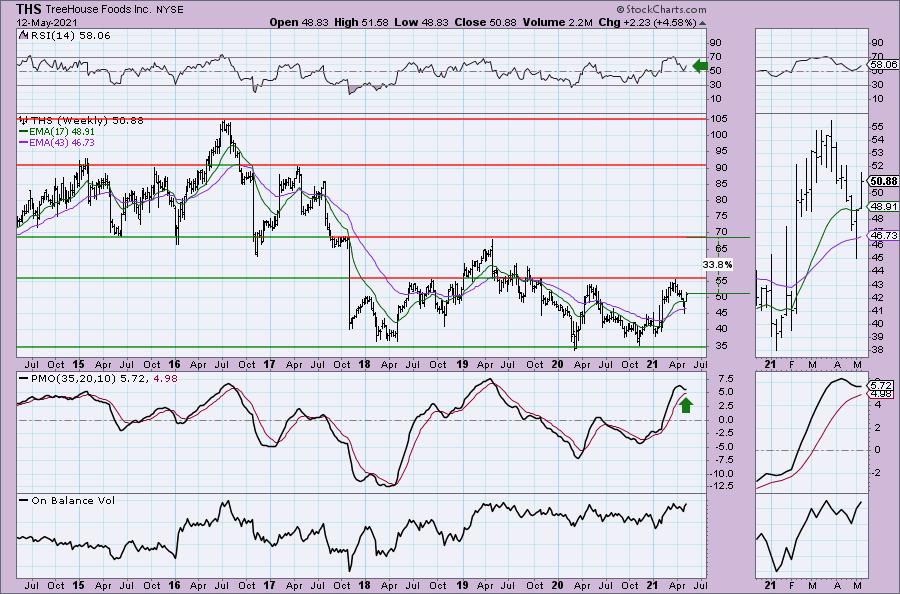The width and height of the screenshot is (900, 594).
Task: Click the THS (Weekly) 50.88 legend label
Action: click(87, 121)
